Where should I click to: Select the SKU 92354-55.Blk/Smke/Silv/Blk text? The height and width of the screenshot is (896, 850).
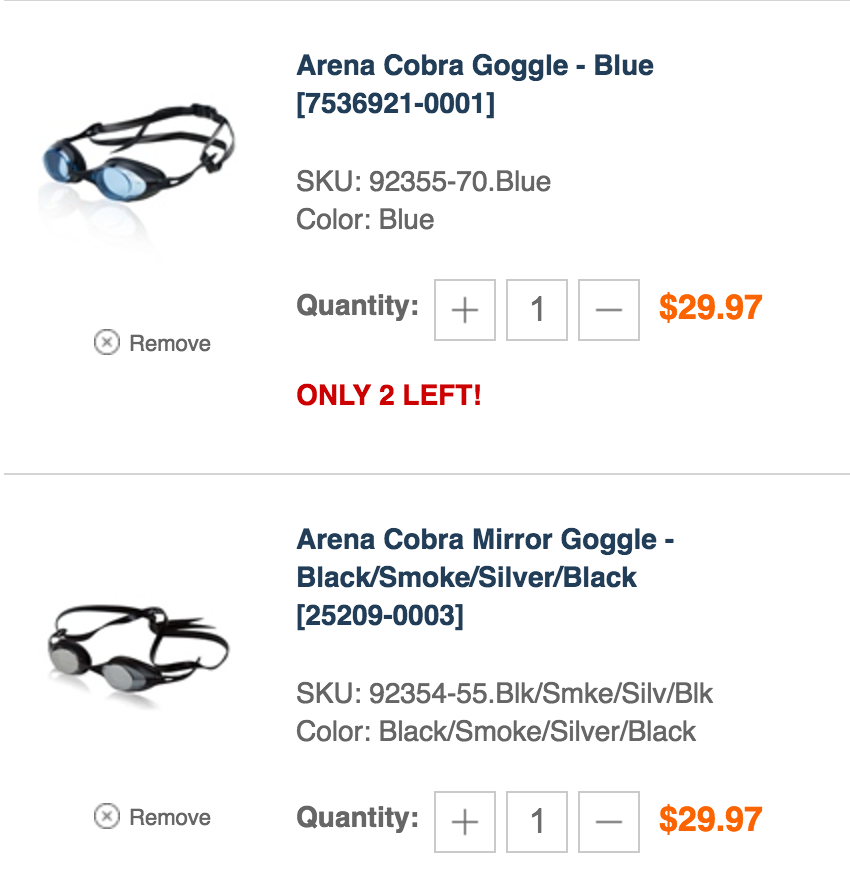(505, 694)
